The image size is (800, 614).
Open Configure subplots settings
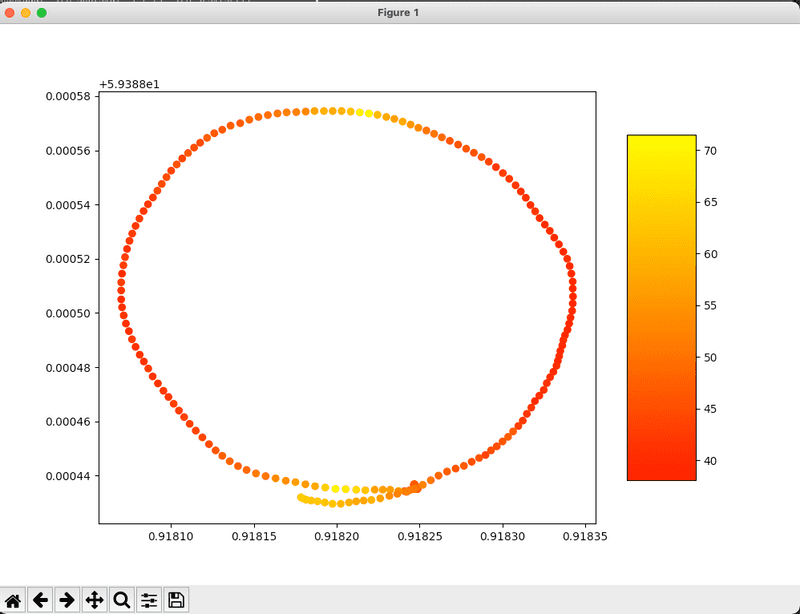149,599
